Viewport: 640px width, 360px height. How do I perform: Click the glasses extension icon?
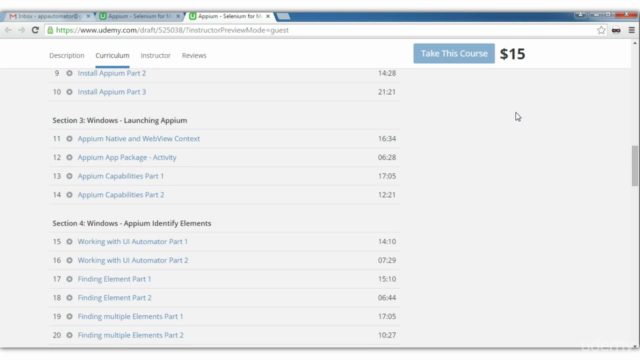(616, 30)
